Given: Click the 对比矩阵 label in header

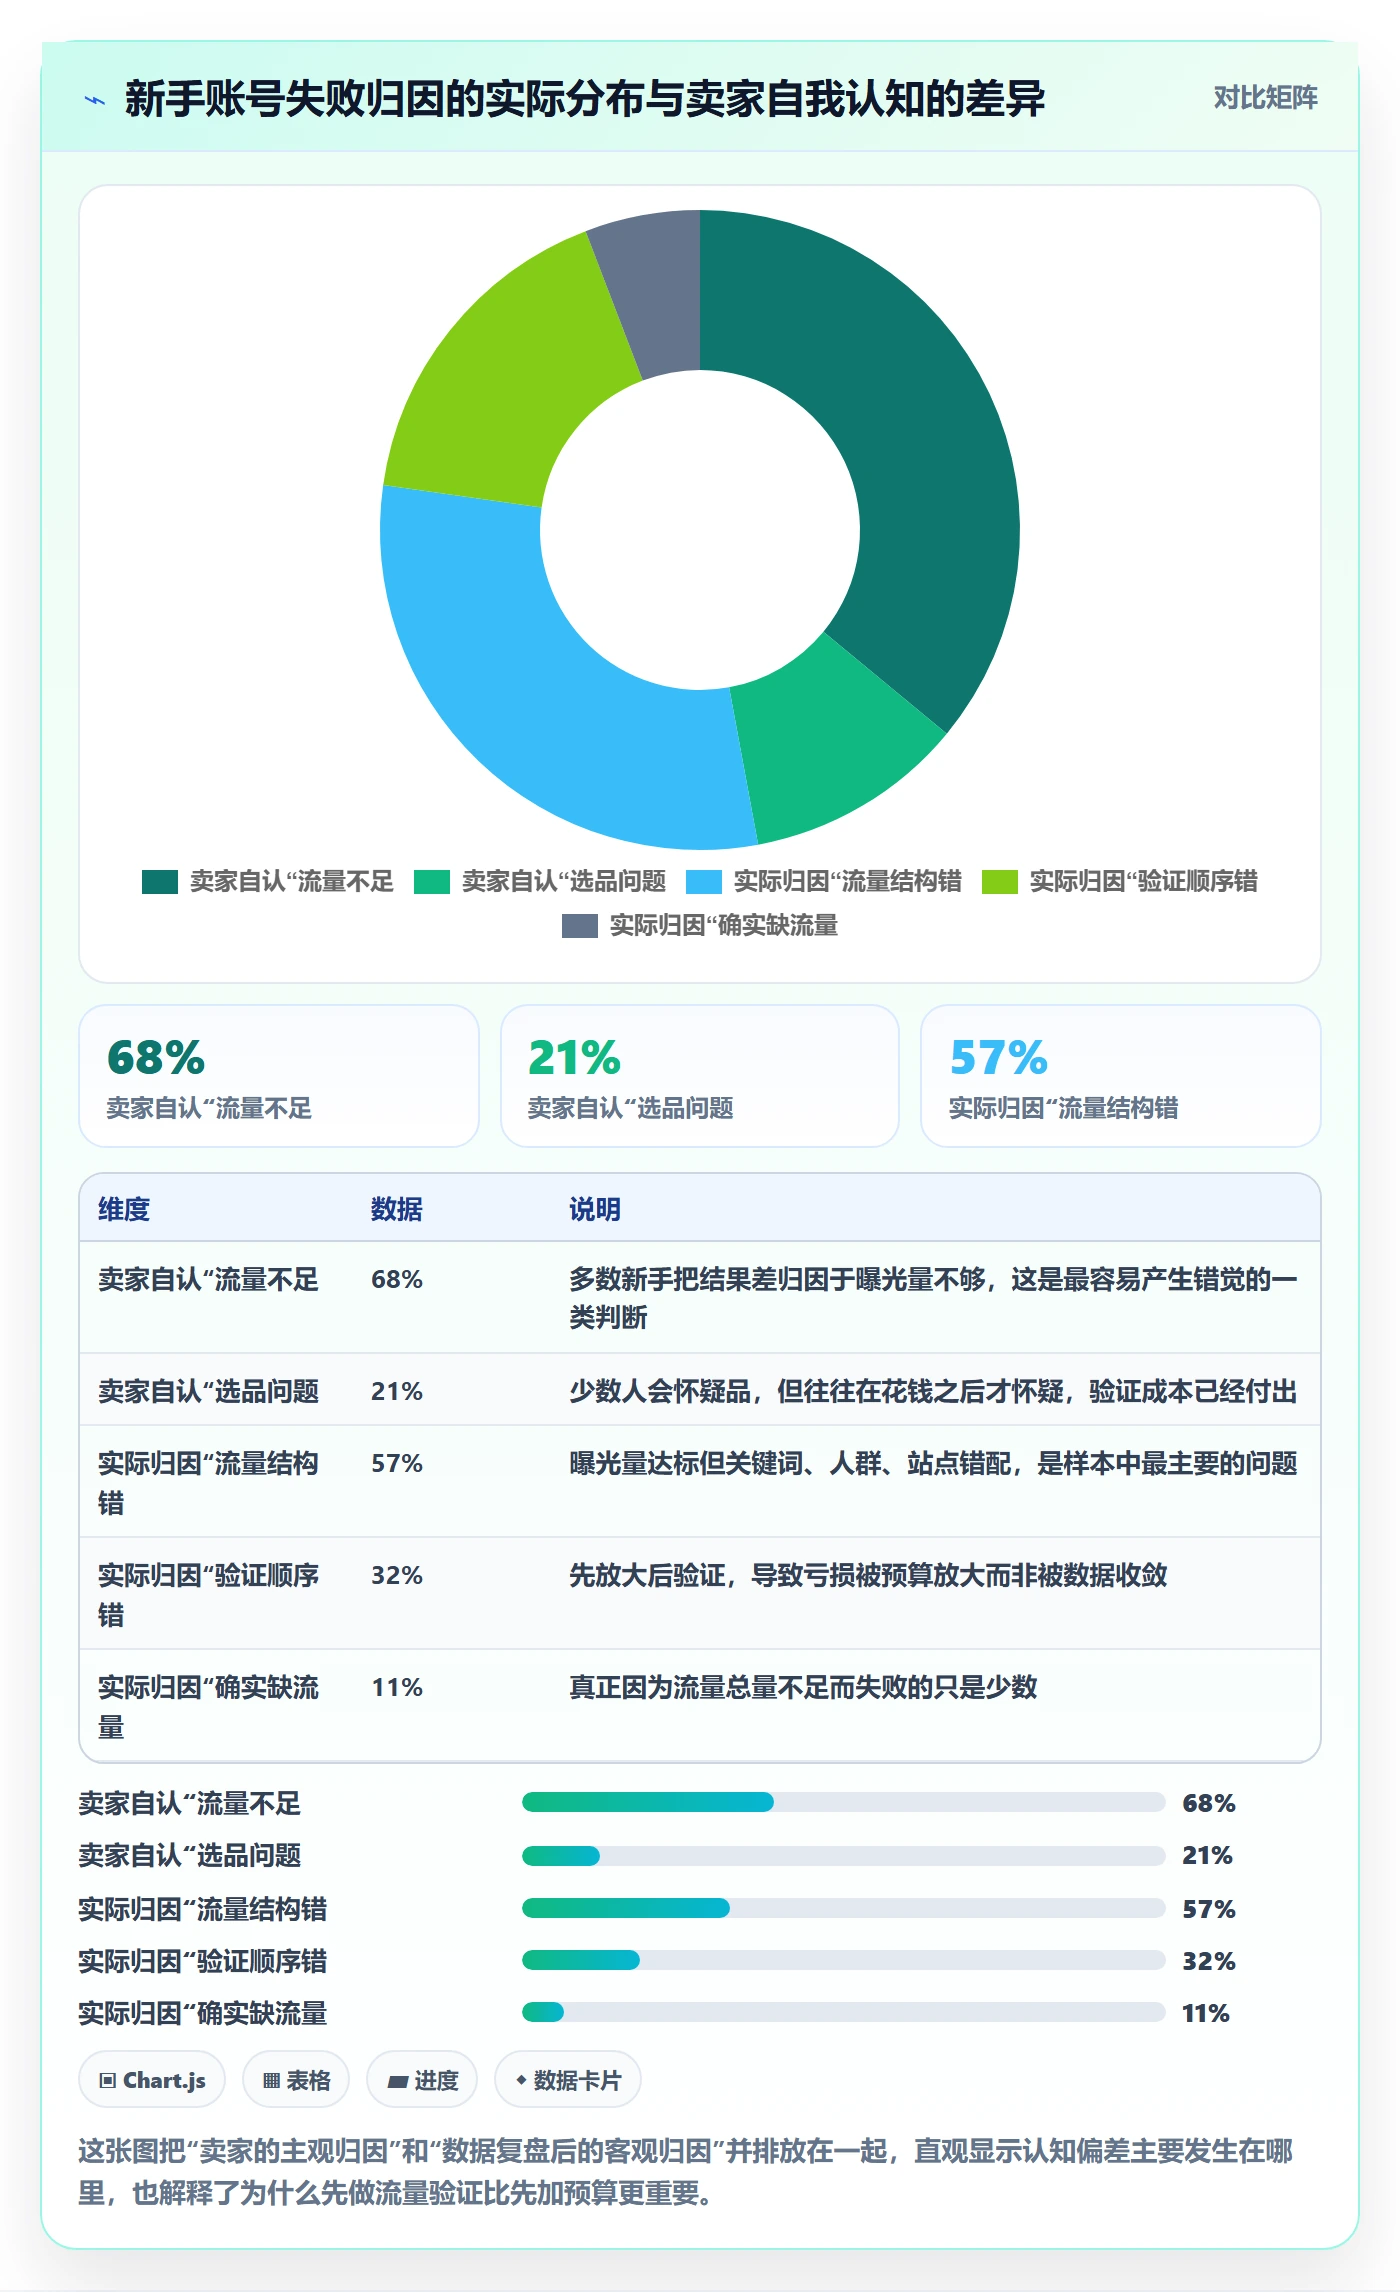Looking at the screenshot, I should [x=1265, y=98].
